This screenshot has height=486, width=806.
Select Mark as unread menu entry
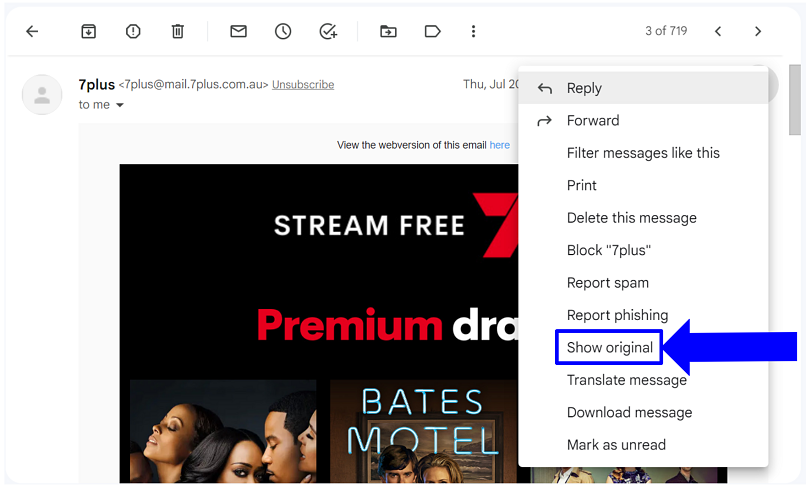tap(644, 444)
